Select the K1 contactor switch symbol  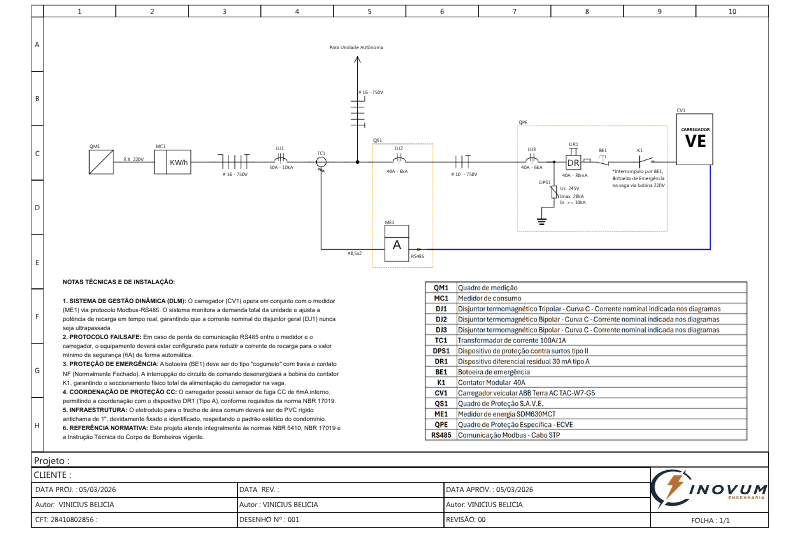[646, 160]
